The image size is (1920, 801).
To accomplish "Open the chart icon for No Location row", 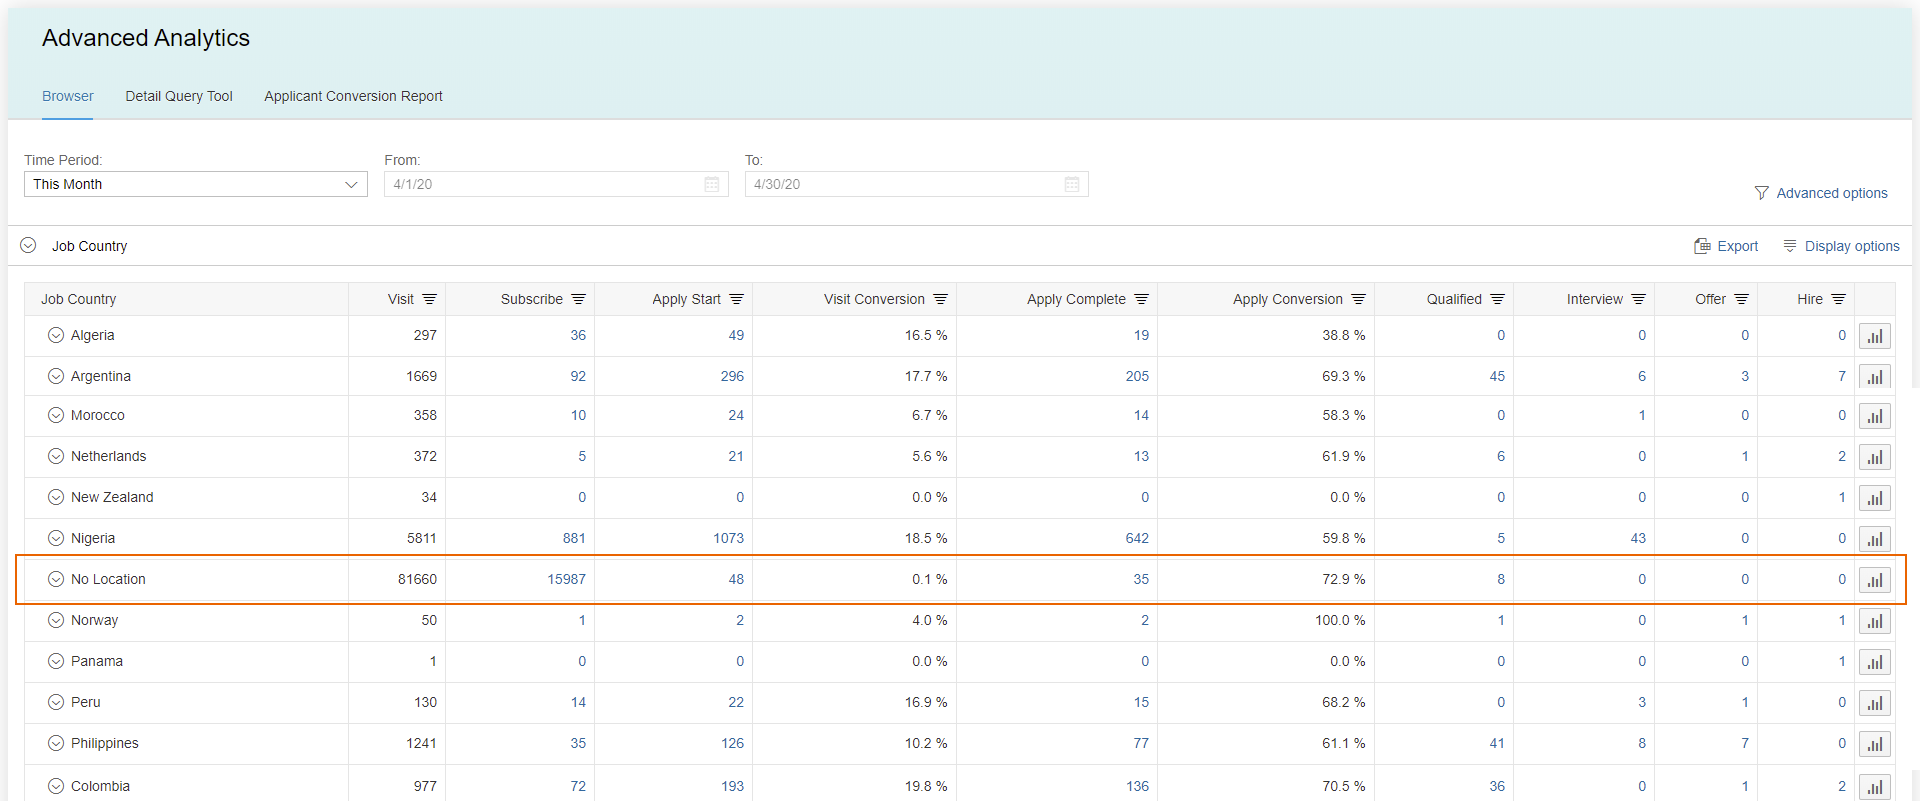I will click(1874, 580).
